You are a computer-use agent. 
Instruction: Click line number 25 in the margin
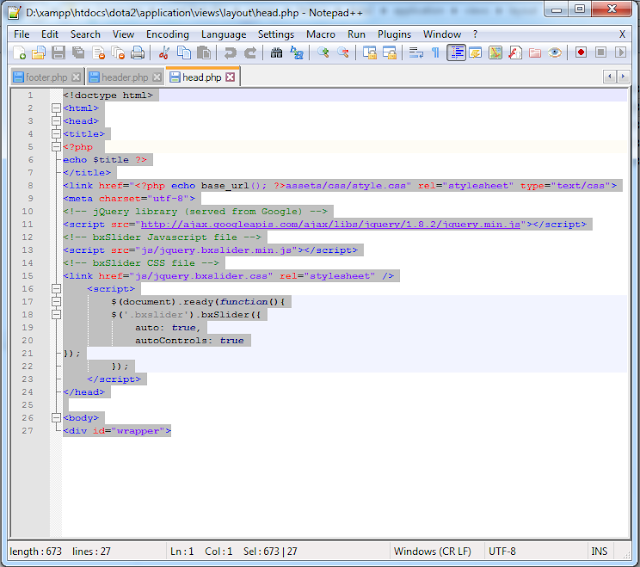point(27,405)
